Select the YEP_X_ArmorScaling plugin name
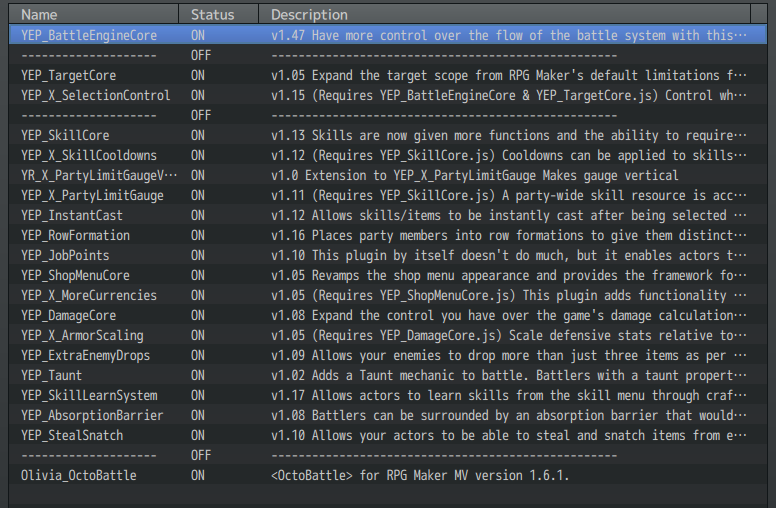The height and width of the screenshot is (508, 776). (x=82, y=335)
